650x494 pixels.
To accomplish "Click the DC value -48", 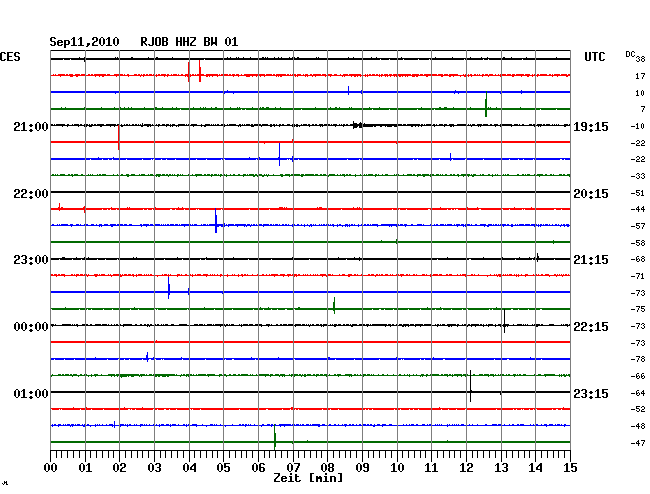I will 638,426.
